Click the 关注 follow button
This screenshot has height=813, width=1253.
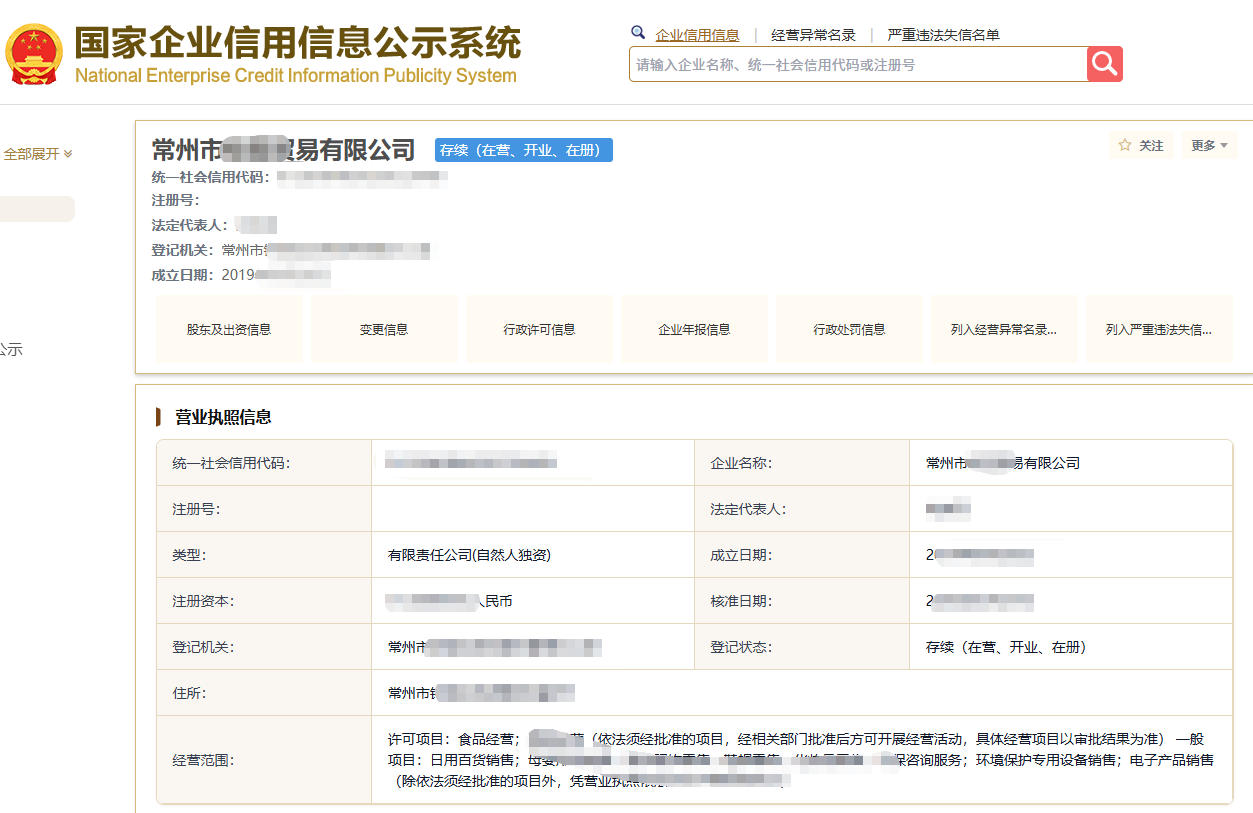pos(1141,145)
